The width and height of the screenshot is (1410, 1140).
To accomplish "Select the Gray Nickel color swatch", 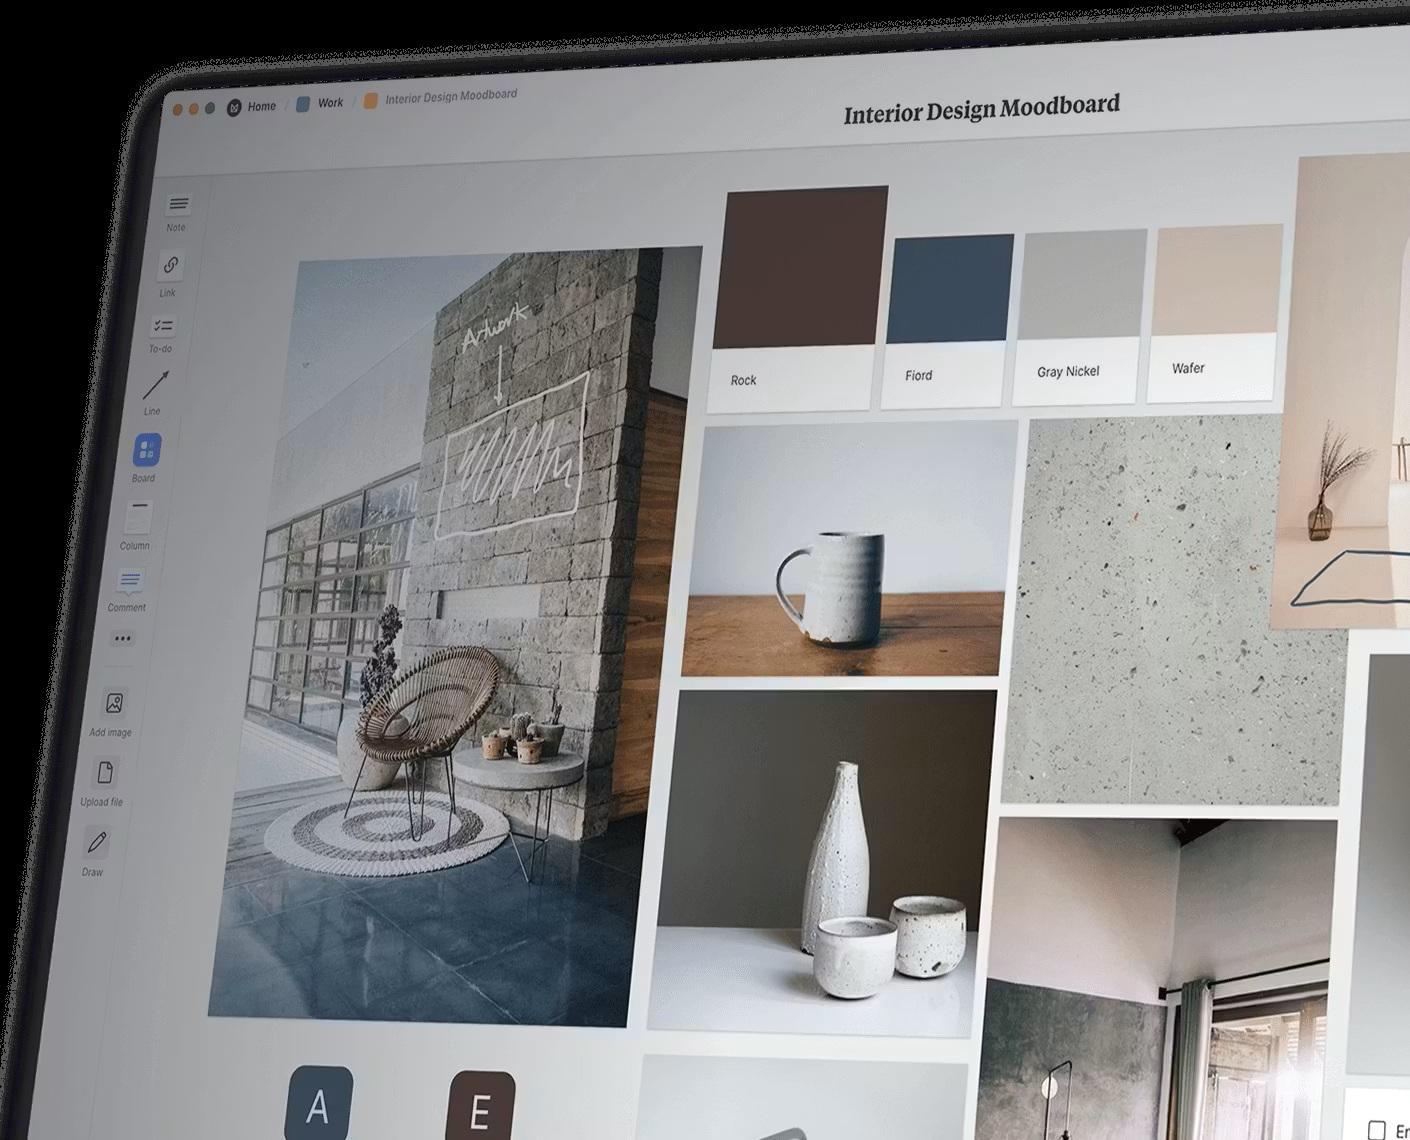I will 1079,317.
